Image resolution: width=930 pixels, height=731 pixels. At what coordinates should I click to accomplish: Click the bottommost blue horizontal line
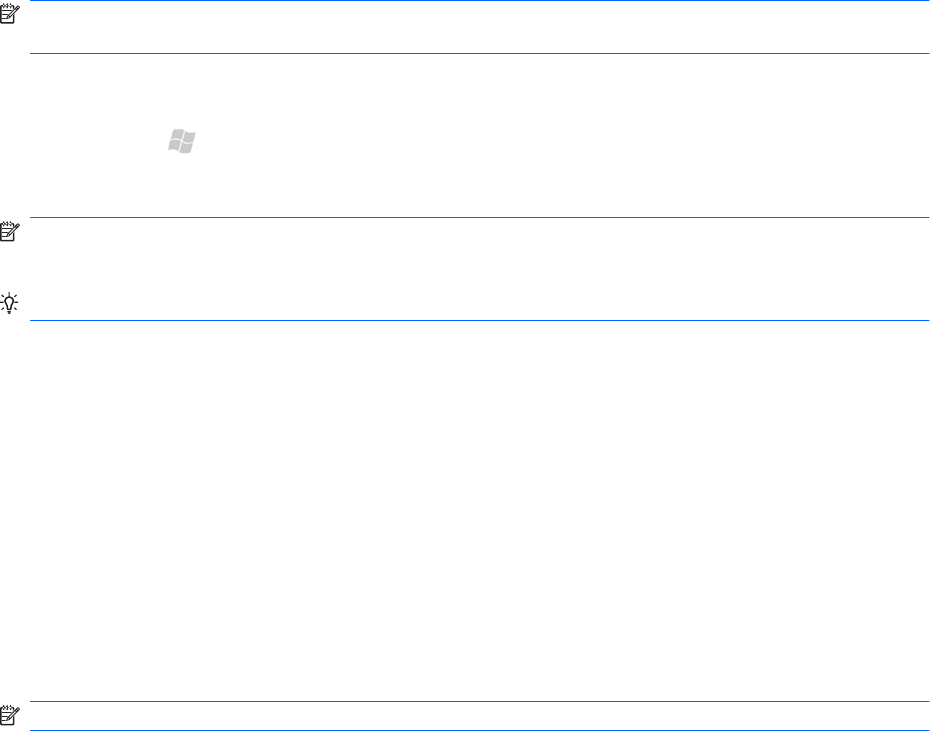point(480,729)
